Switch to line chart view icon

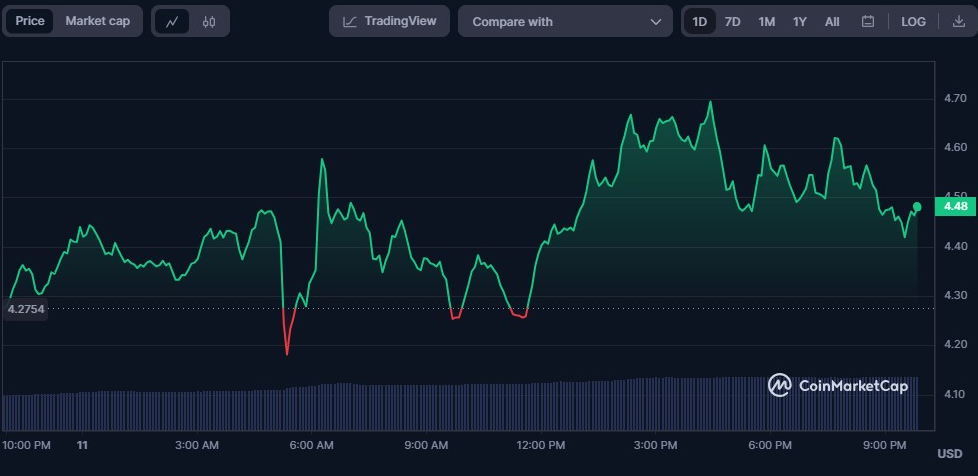pyautogui.click(x=172, y=21)
